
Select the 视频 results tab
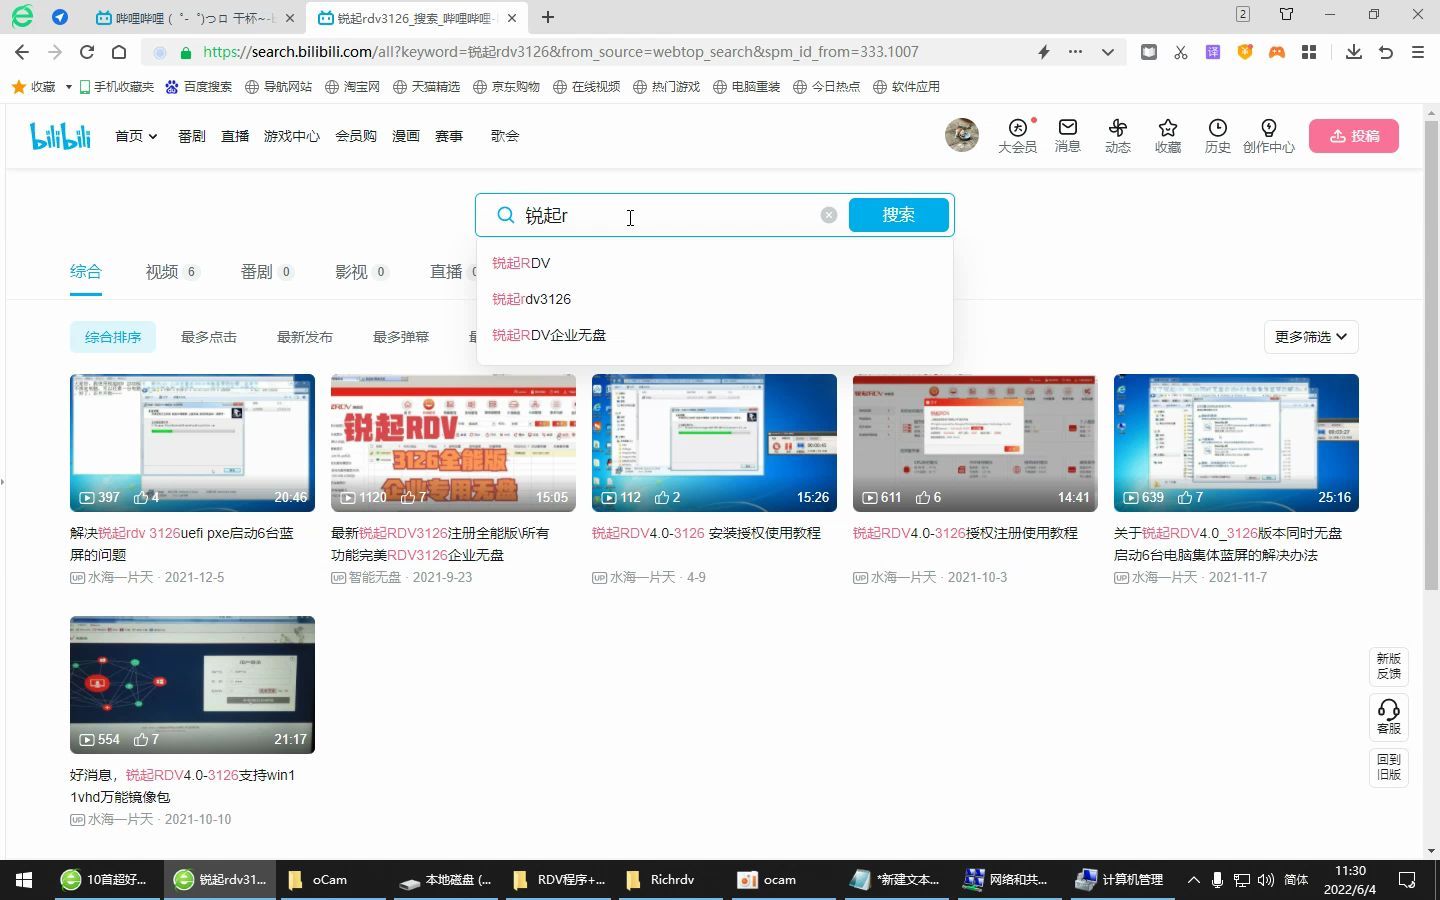coord(172,272)
